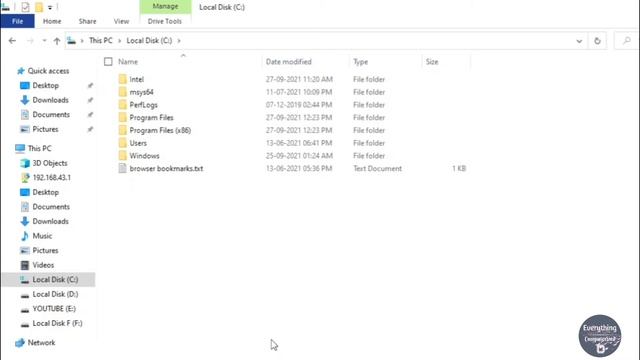Click New folder quick access toolbar icon
This screenshot has width=640, height=360.
[x=39, y=7]
